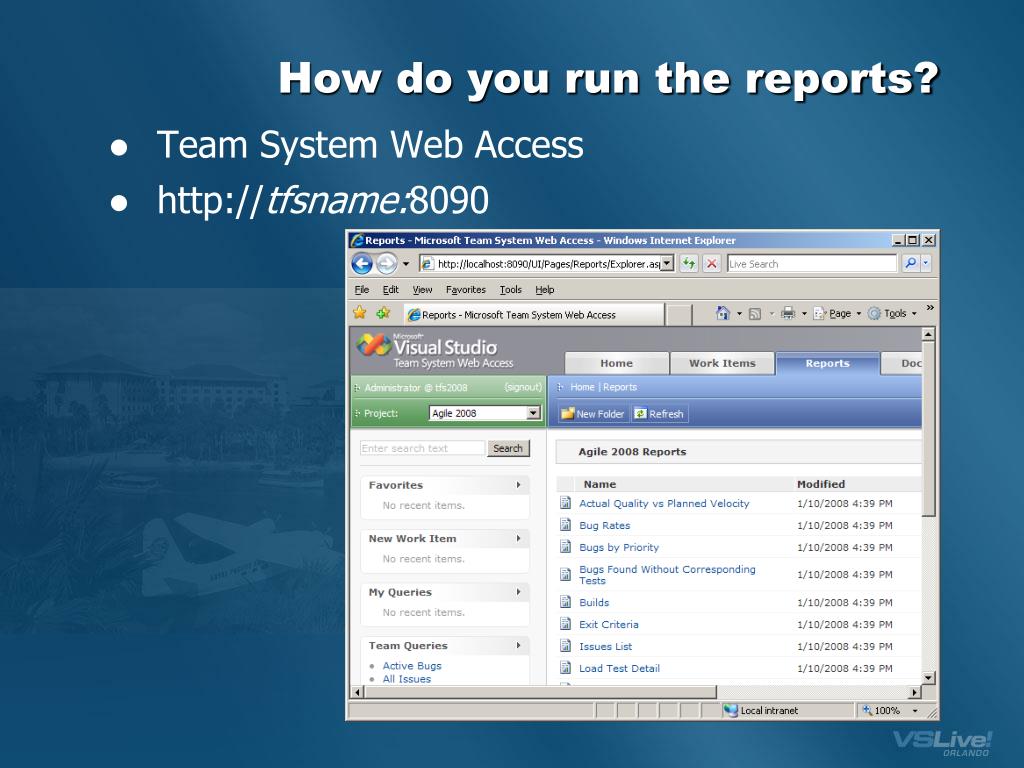Click report icon beside Issues List
The height and width of the screenshot is (768, 1024).
[566, 646]
